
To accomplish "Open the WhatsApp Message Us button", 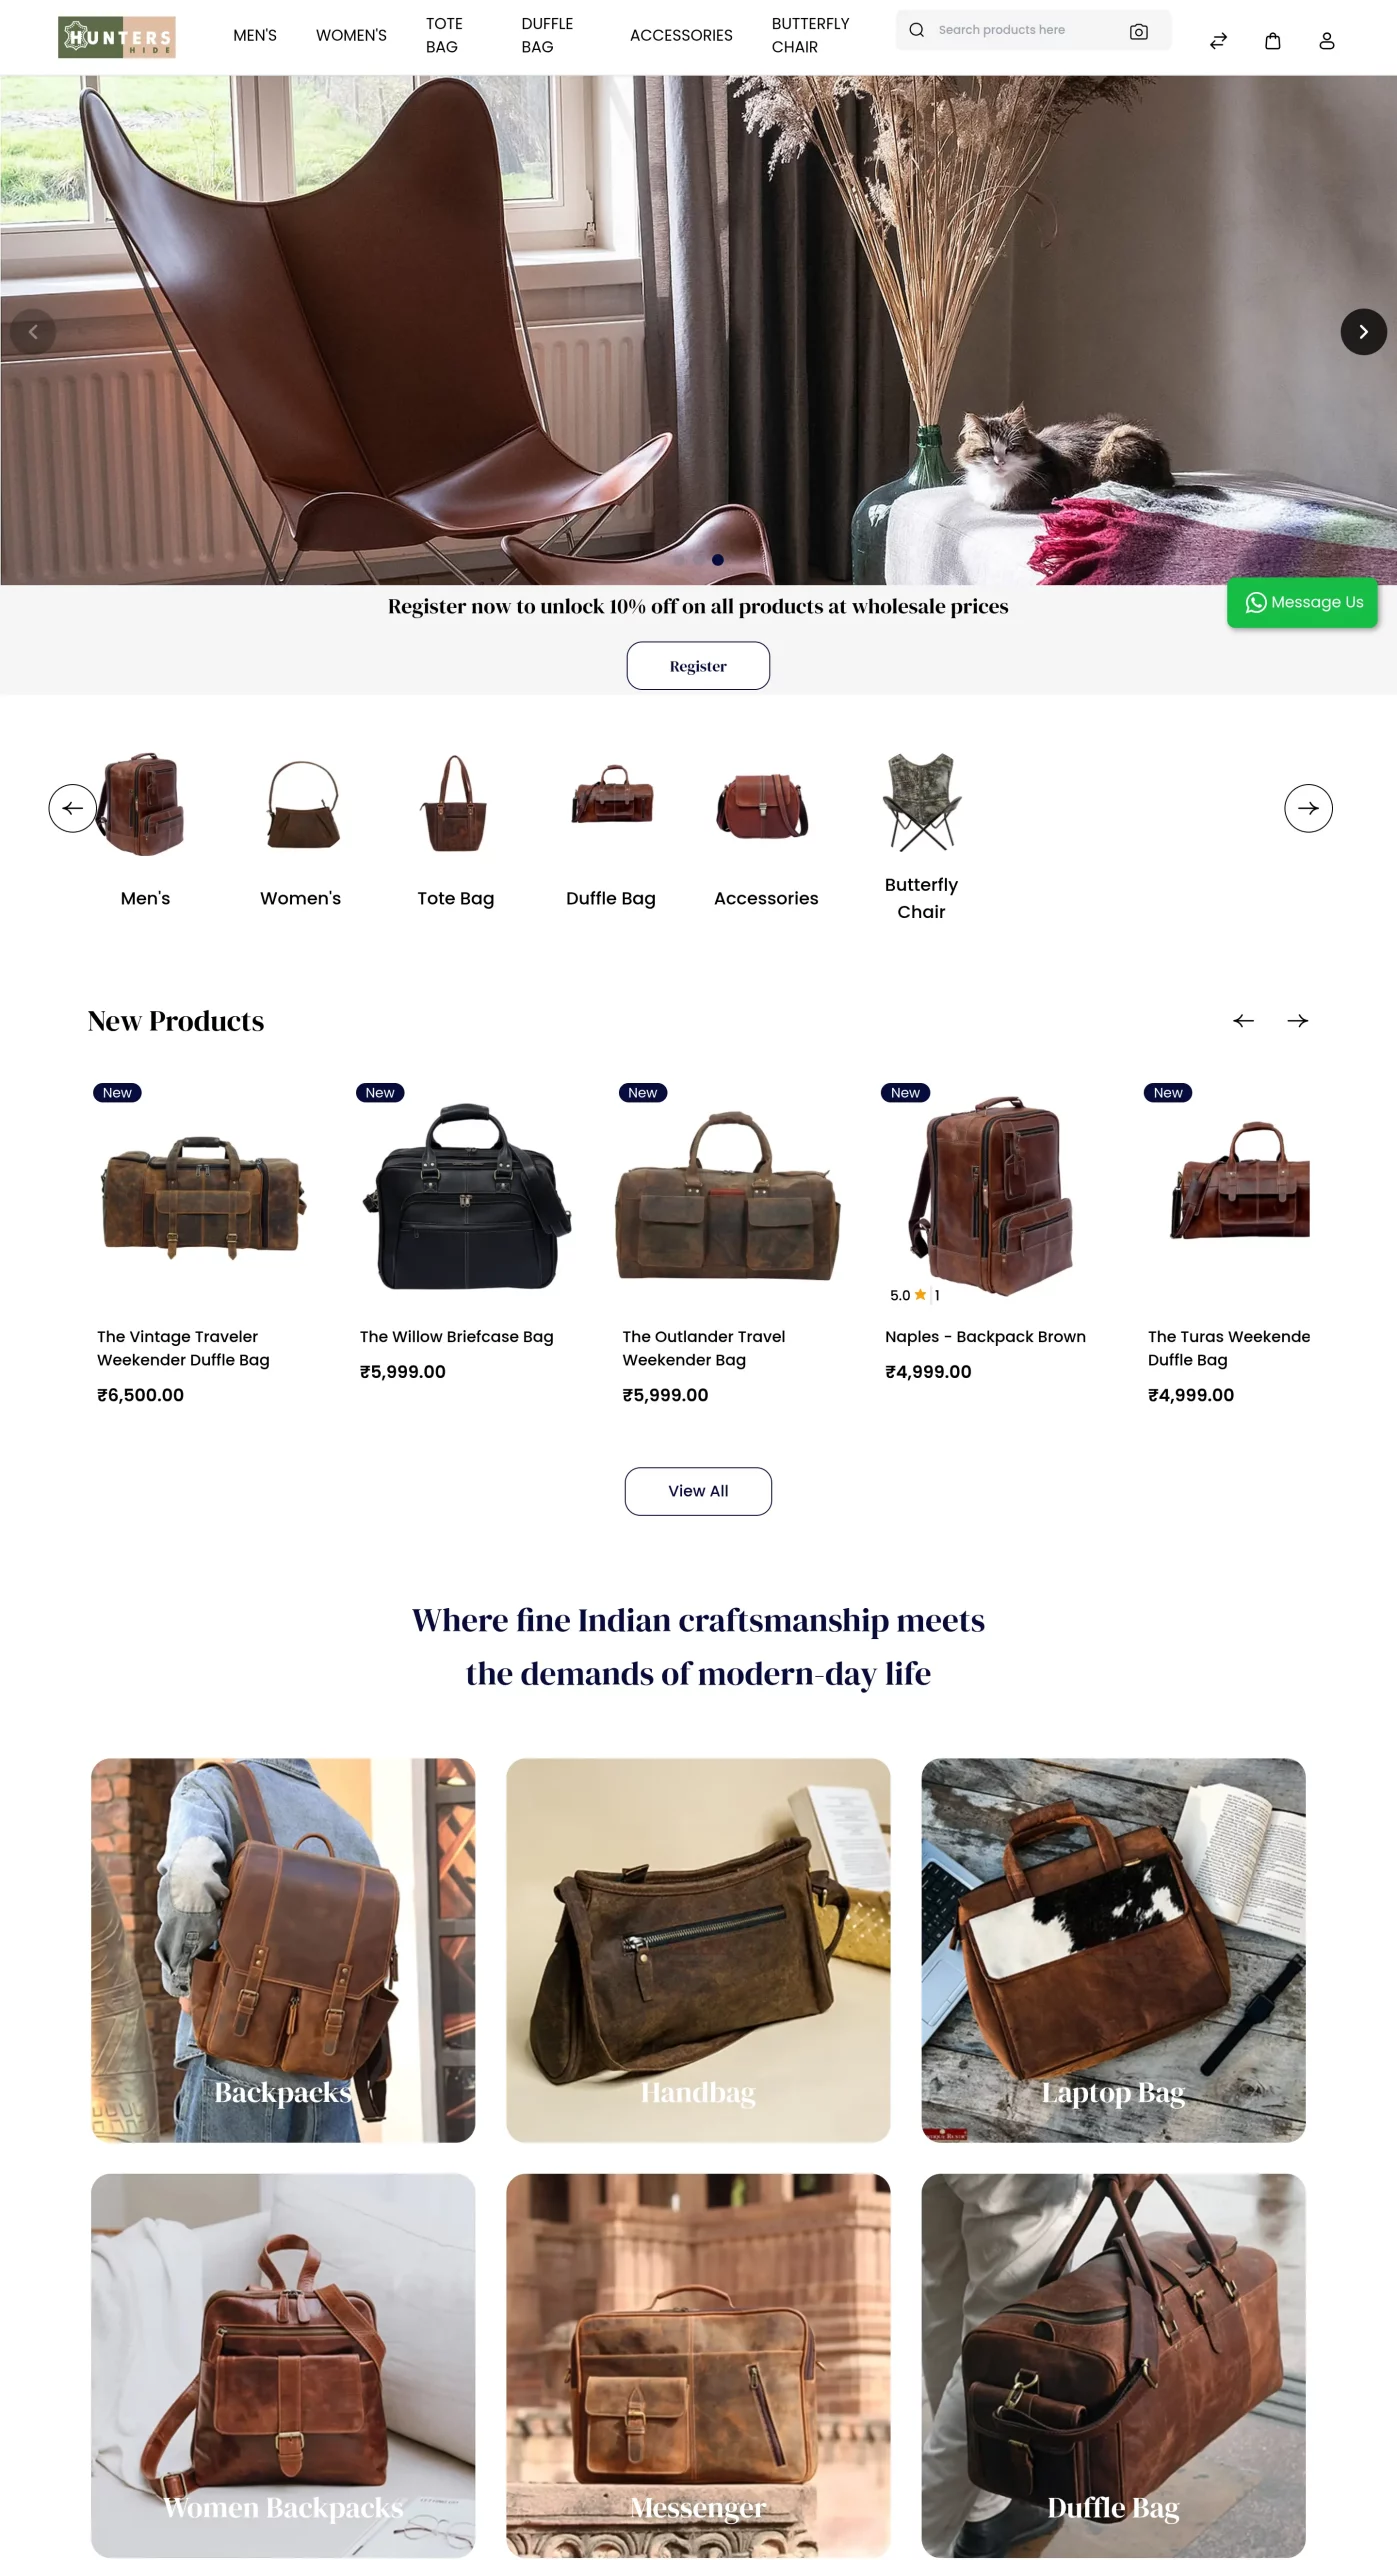I will 1302,602.
